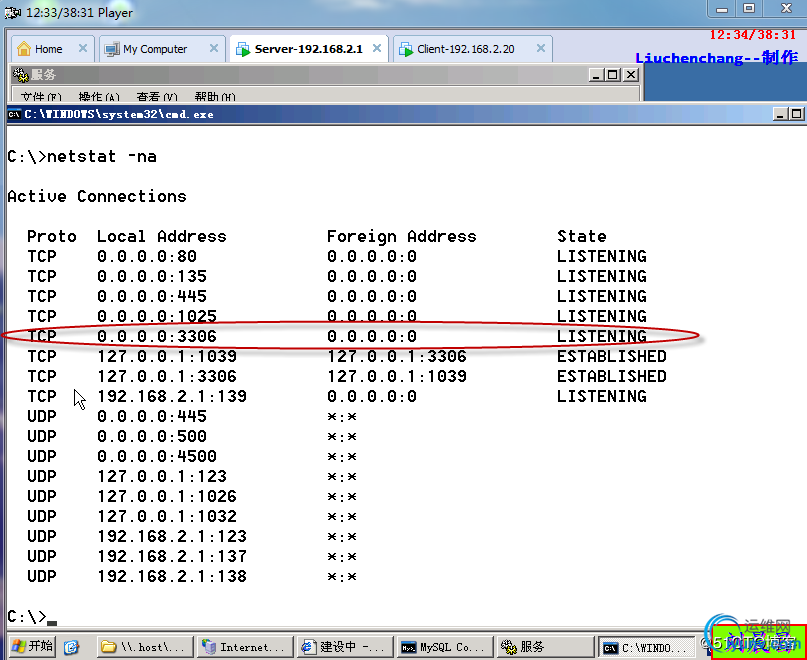807x660 pixels.
Task: Click UDP local address 0.0.0.0:500
Action: pos(152,437)
